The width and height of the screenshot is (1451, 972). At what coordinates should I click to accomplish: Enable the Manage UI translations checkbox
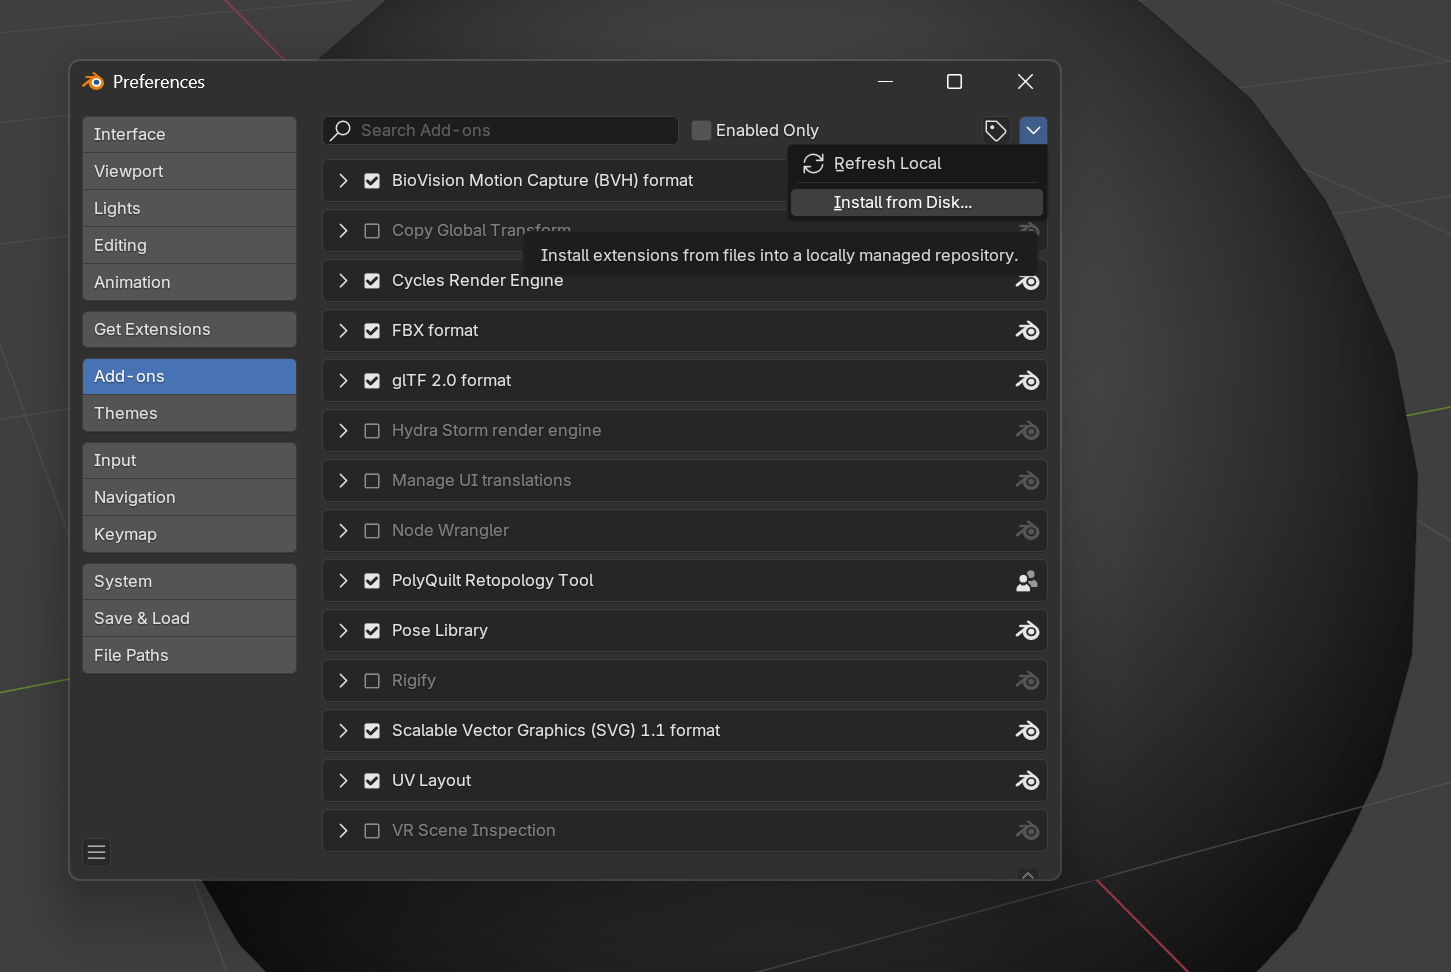[372, 480]
